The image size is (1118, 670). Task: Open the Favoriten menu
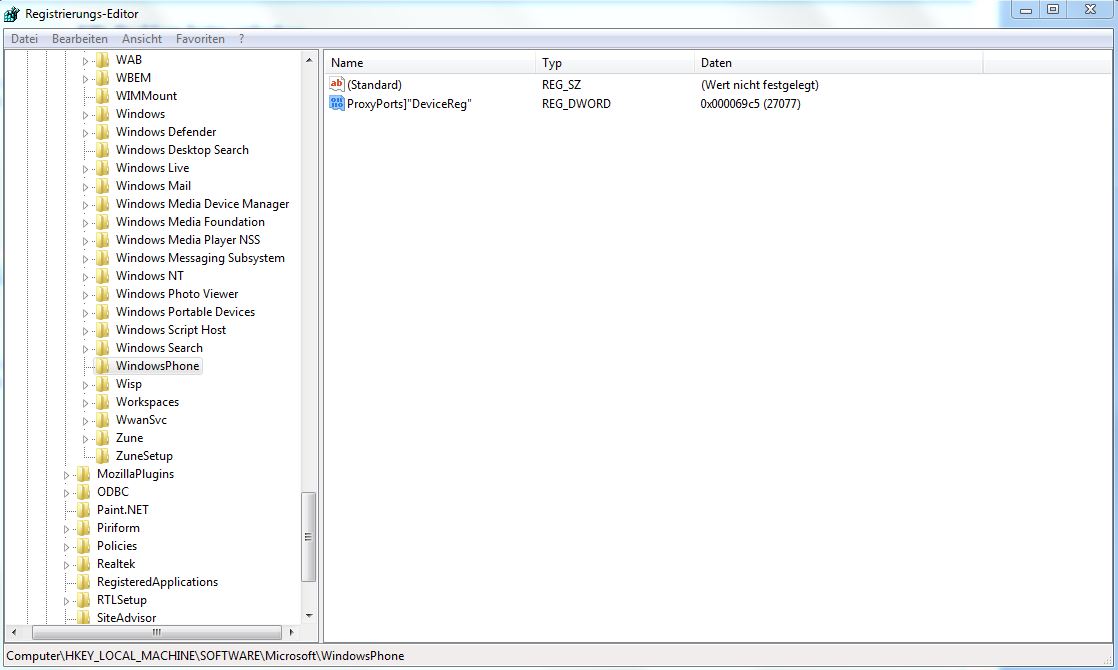pos(200,38)
